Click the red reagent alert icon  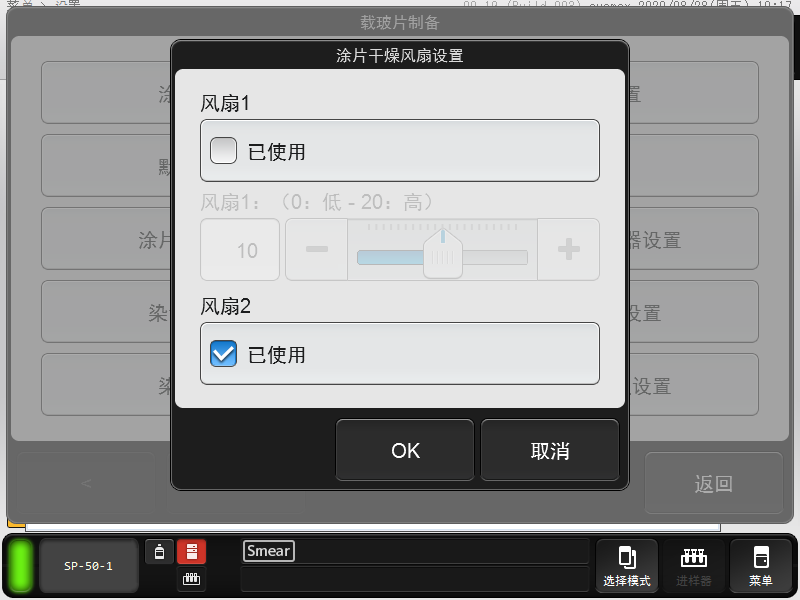point(191,552)
